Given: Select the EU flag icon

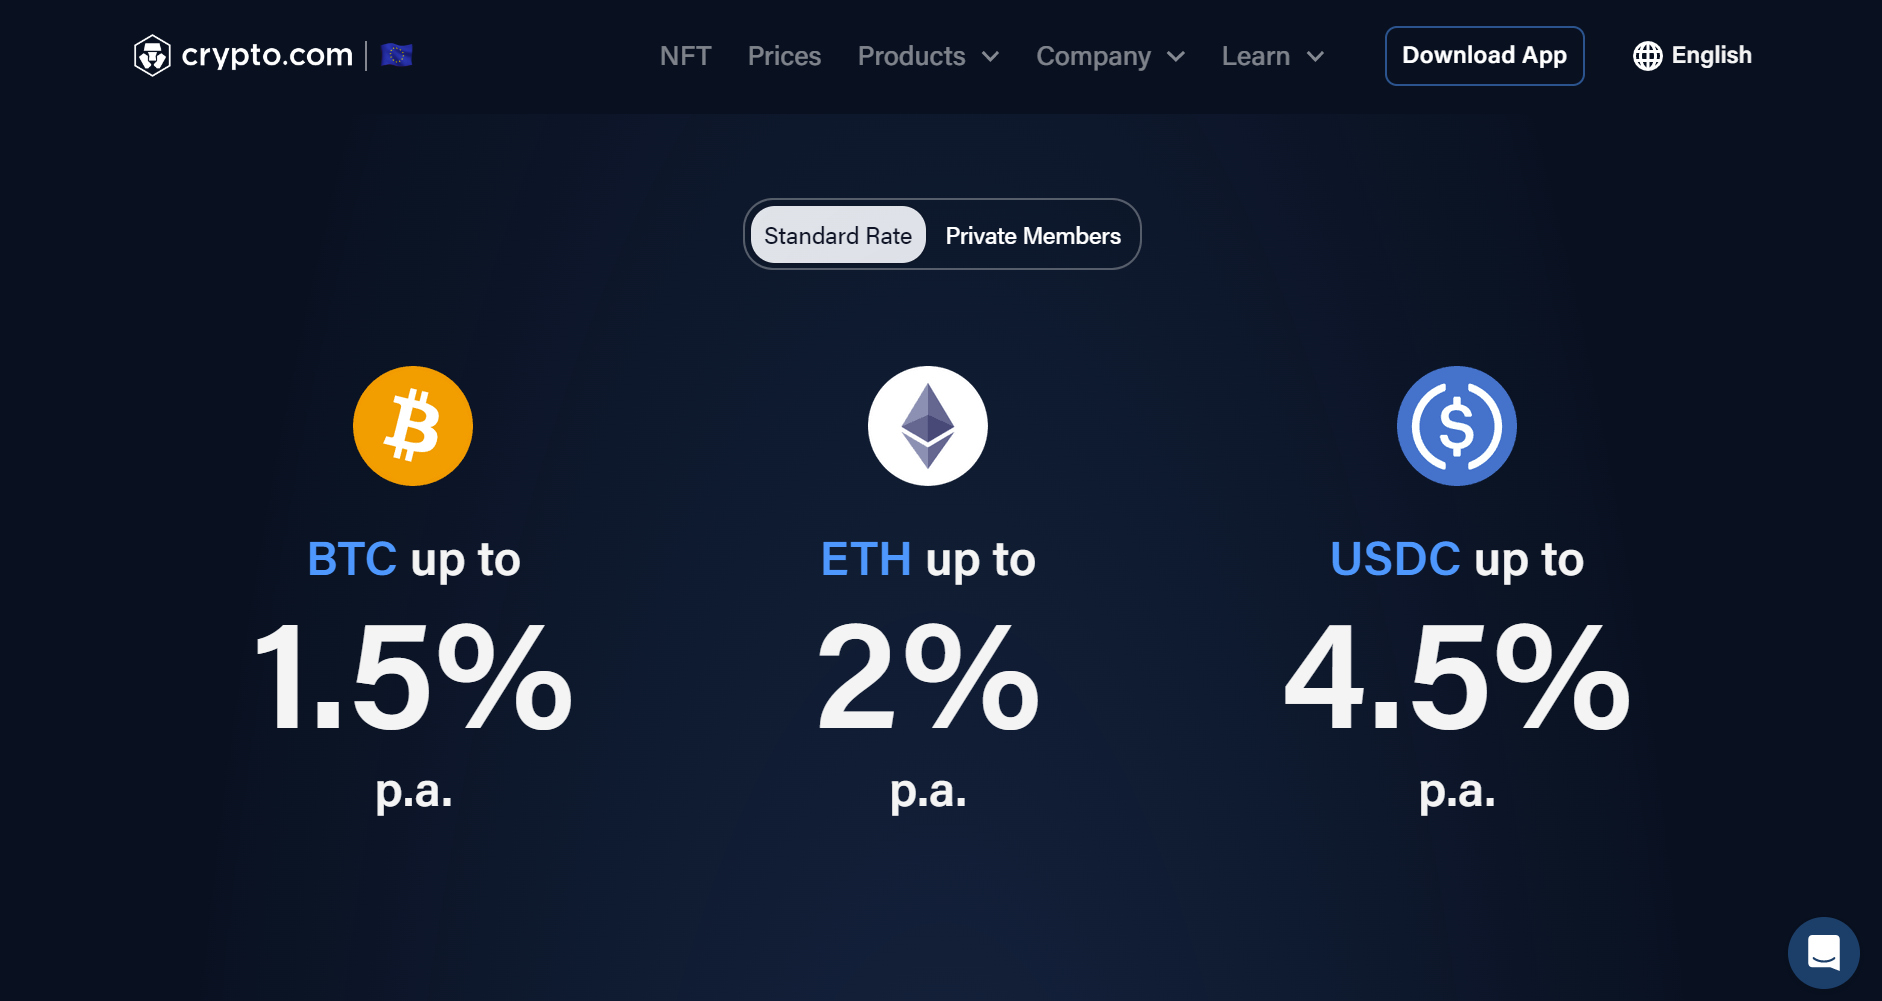Looking at the screenshot, I should coord(397,55).
